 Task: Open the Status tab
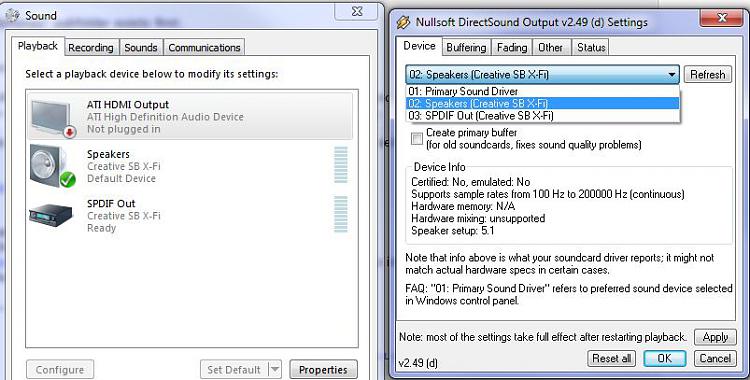coord(591,47)
